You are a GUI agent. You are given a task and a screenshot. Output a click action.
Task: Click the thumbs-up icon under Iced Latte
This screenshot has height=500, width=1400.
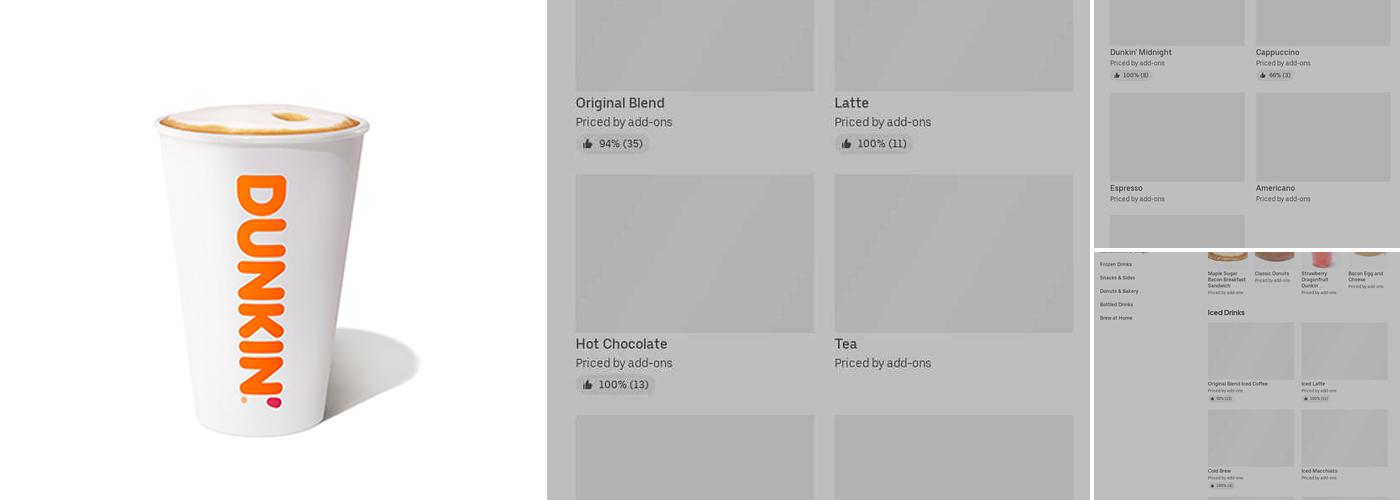pos(1306,398)
